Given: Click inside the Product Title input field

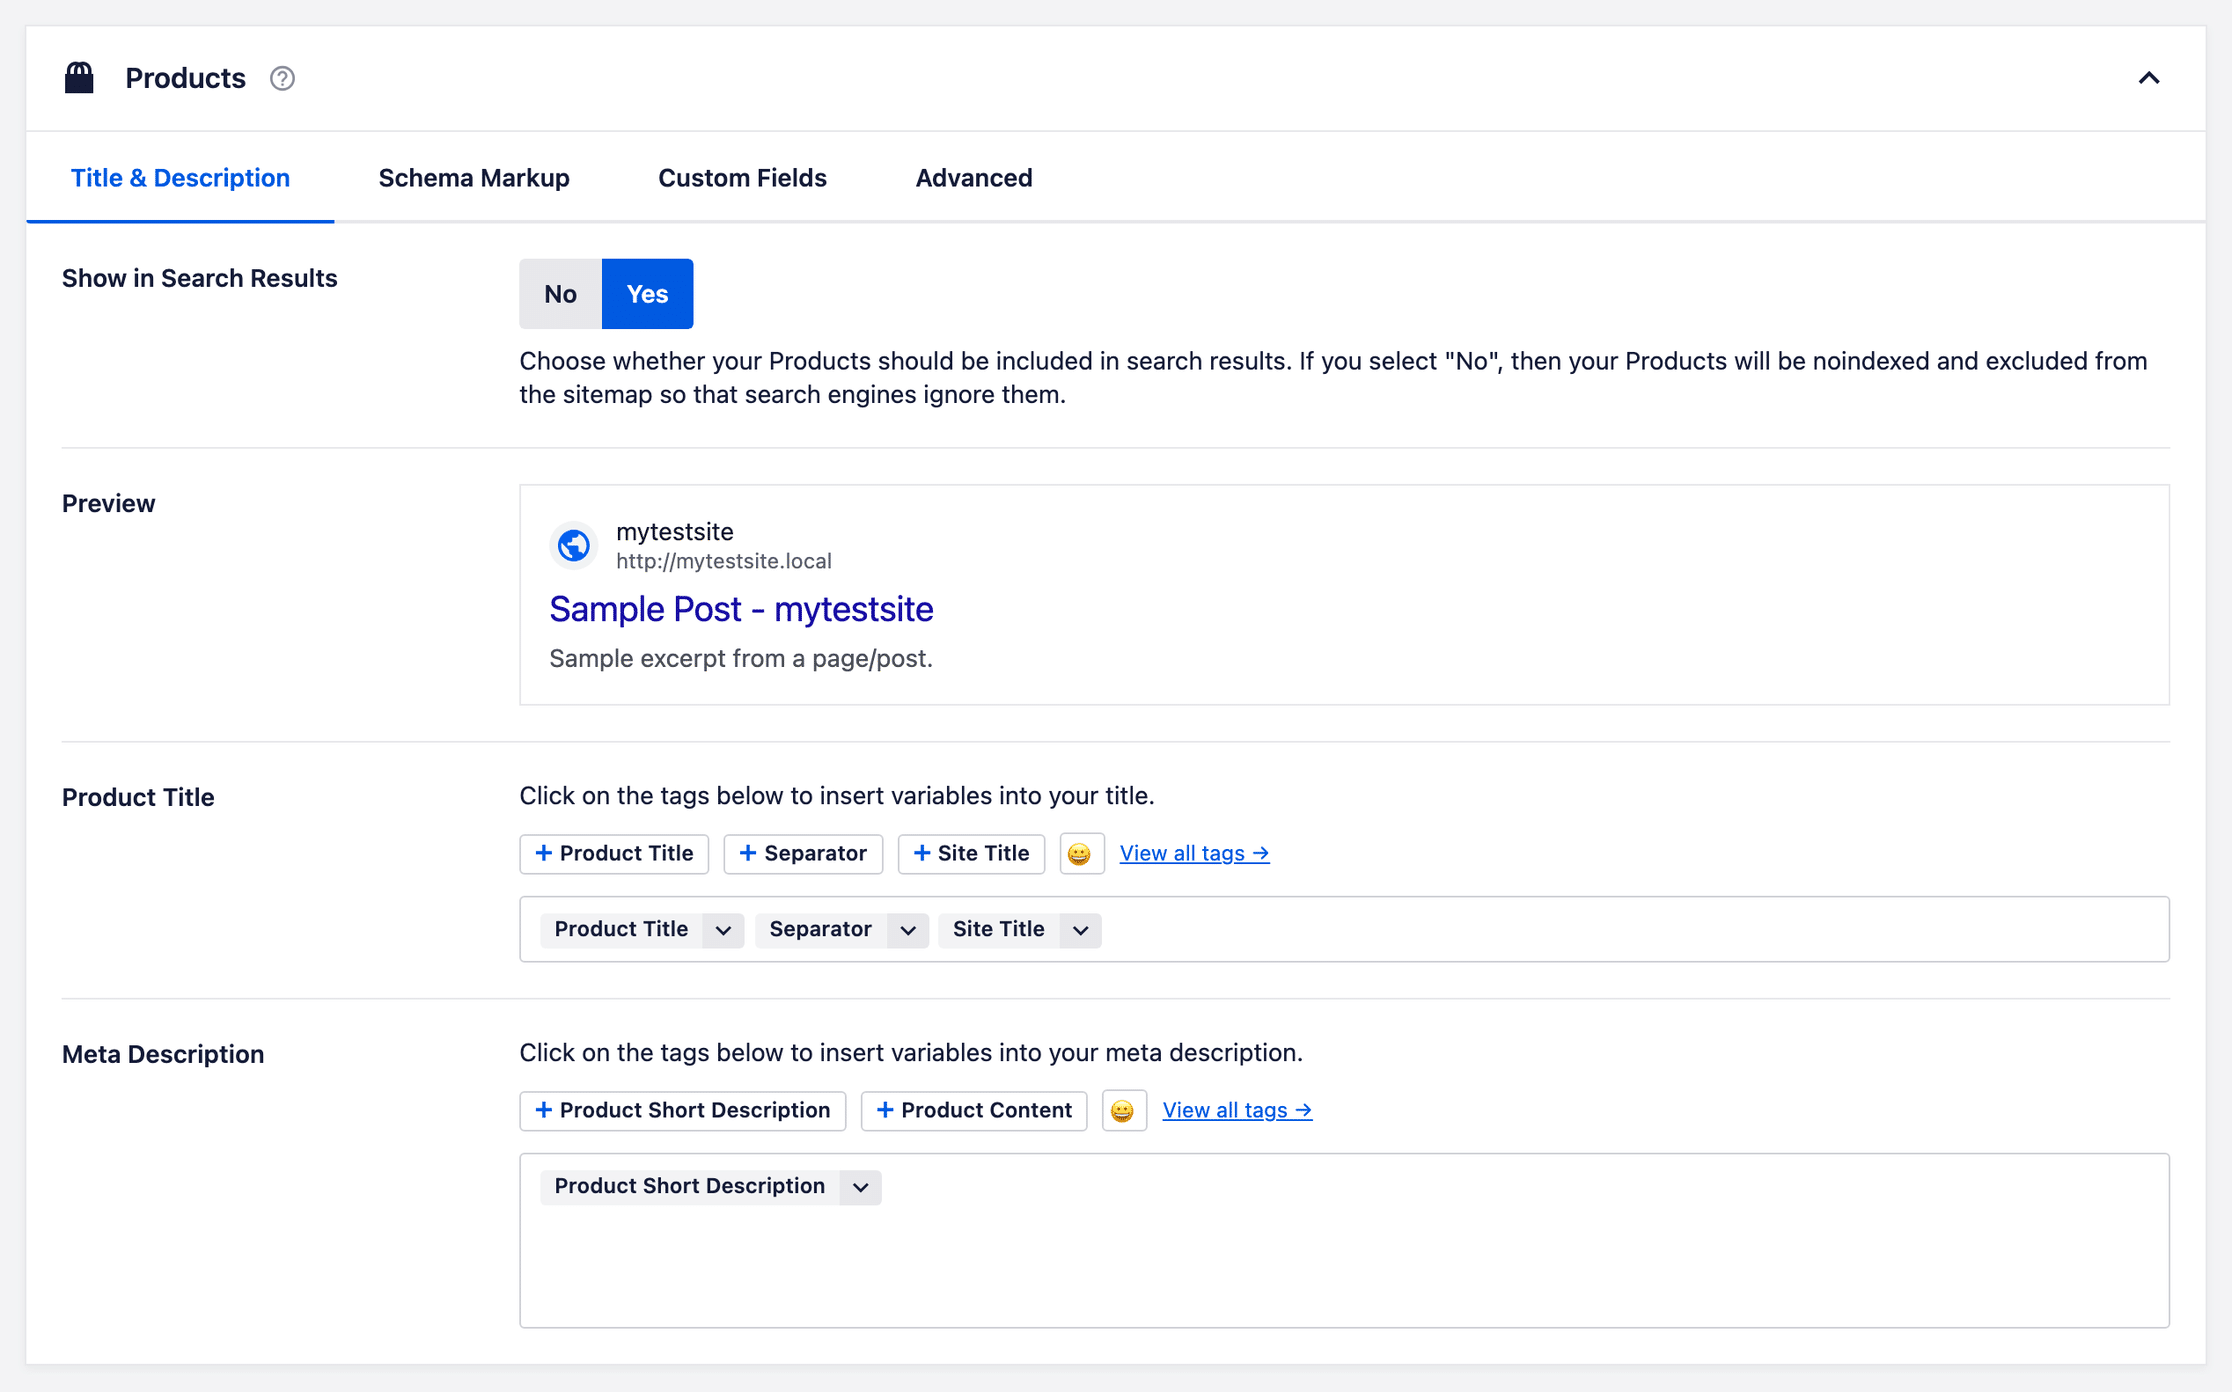Looking at the screenshot, I should pos(1344,929).
